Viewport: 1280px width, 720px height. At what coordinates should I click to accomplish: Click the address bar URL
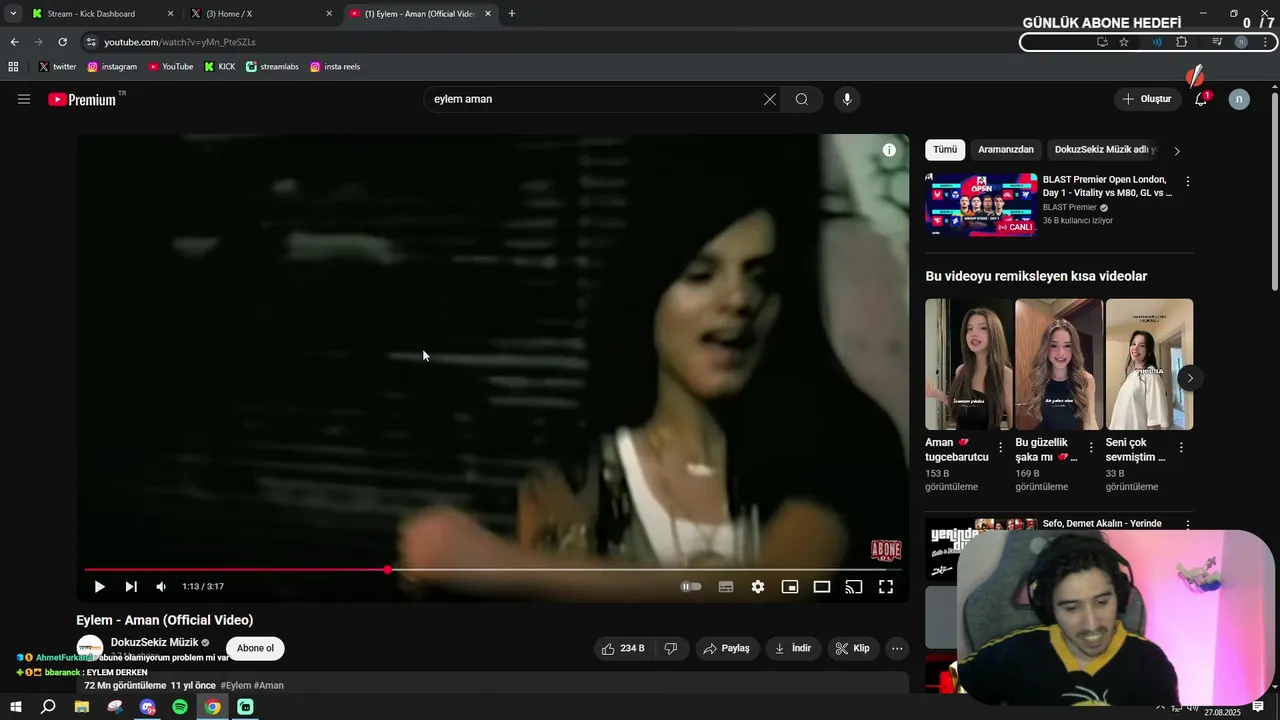coord(180,42)
